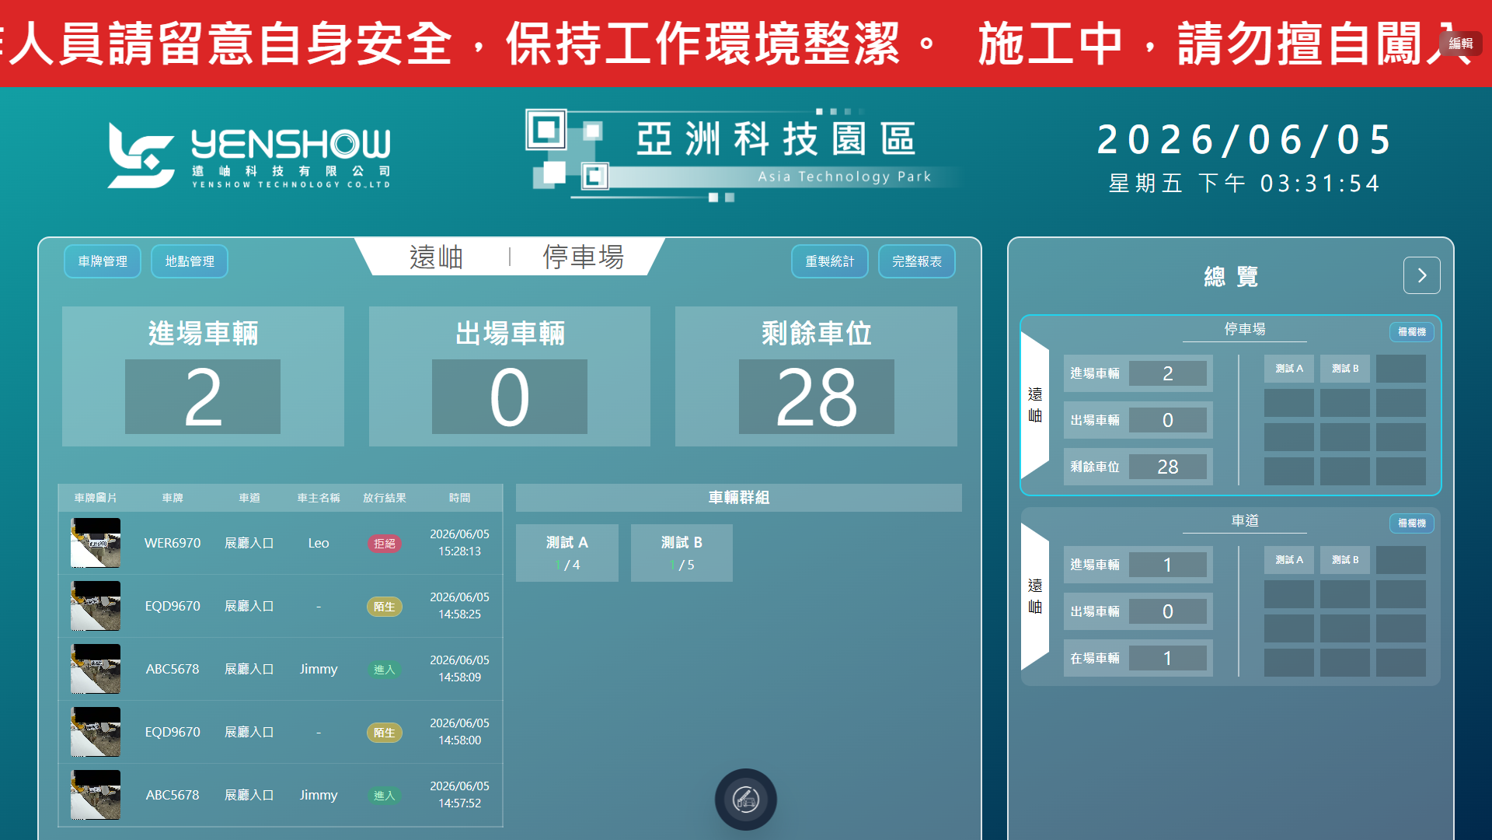Click the 車道 column header in the table
Image resolution: width=1492 pixels, height=840 pixels.
point(249,498)
